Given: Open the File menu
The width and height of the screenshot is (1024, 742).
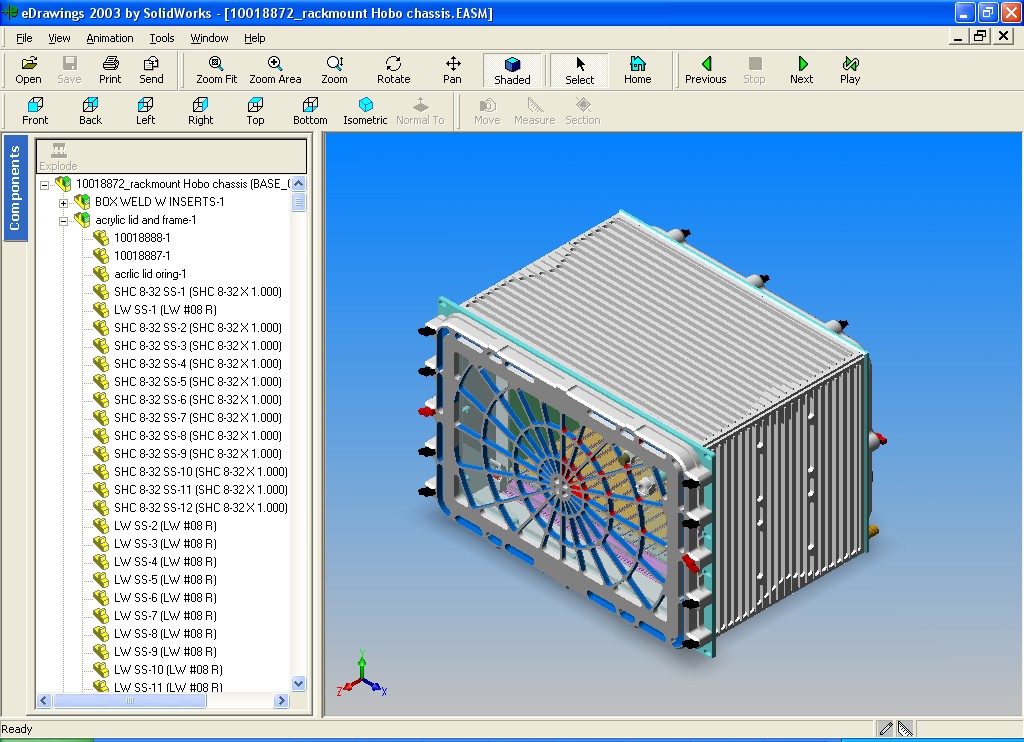Looking at the screenshot, I should [x=24, y=38].
